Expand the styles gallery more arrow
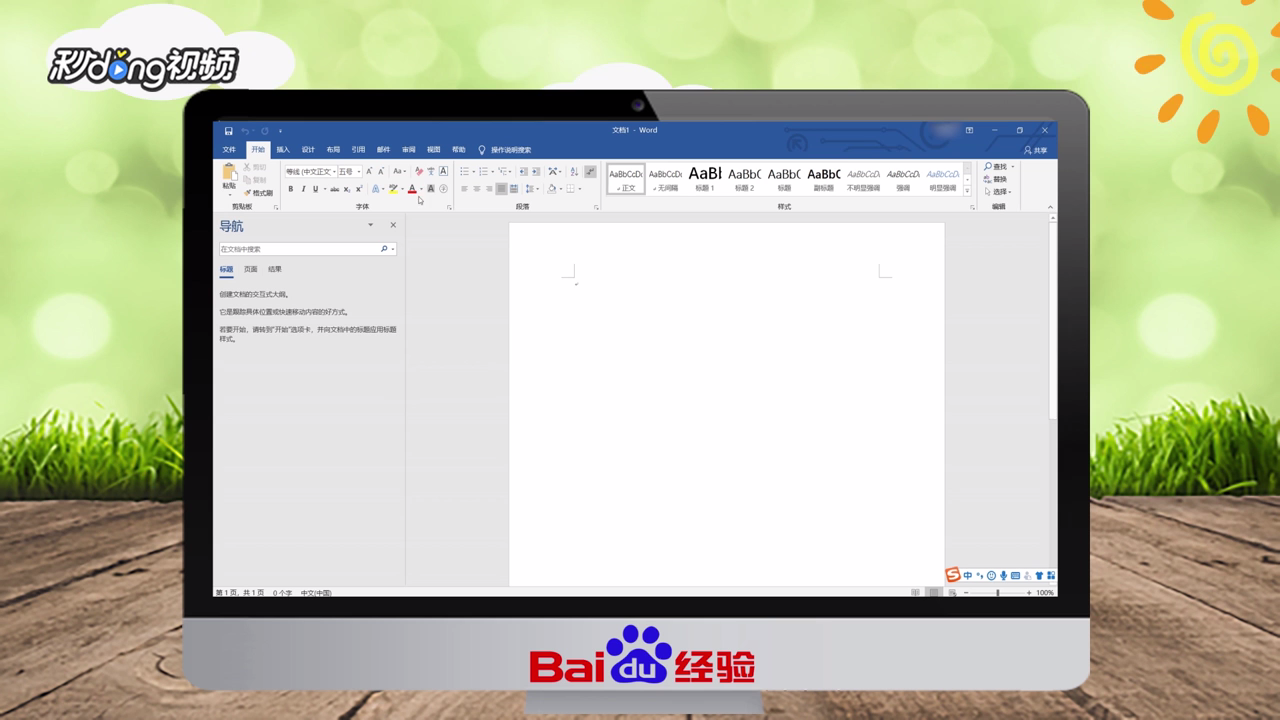This screenshot has width=1280, height=720. click(x=967, y=190)
